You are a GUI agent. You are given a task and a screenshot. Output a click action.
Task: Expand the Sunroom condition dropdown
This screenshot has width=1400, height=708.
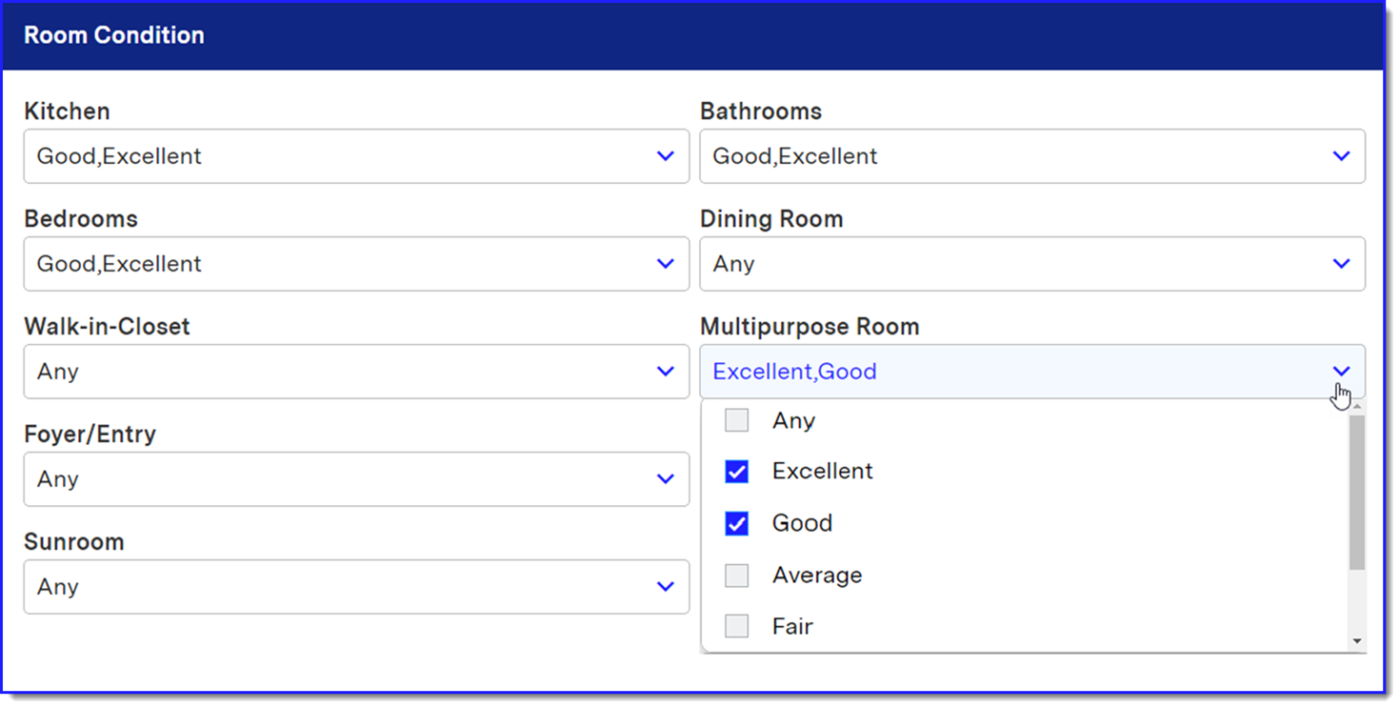pos(340,587)
